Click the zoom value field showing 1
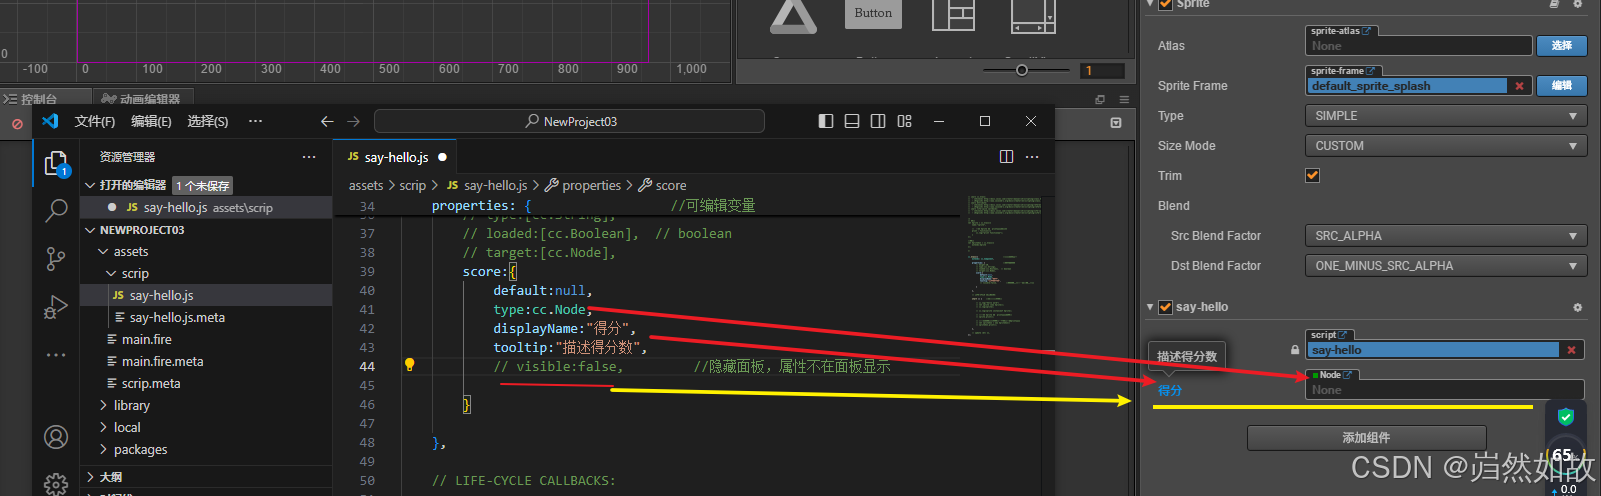Image resolution: width=1601 pixels, height=496 pixels. pyautogui.click(x=1101, y=71)
